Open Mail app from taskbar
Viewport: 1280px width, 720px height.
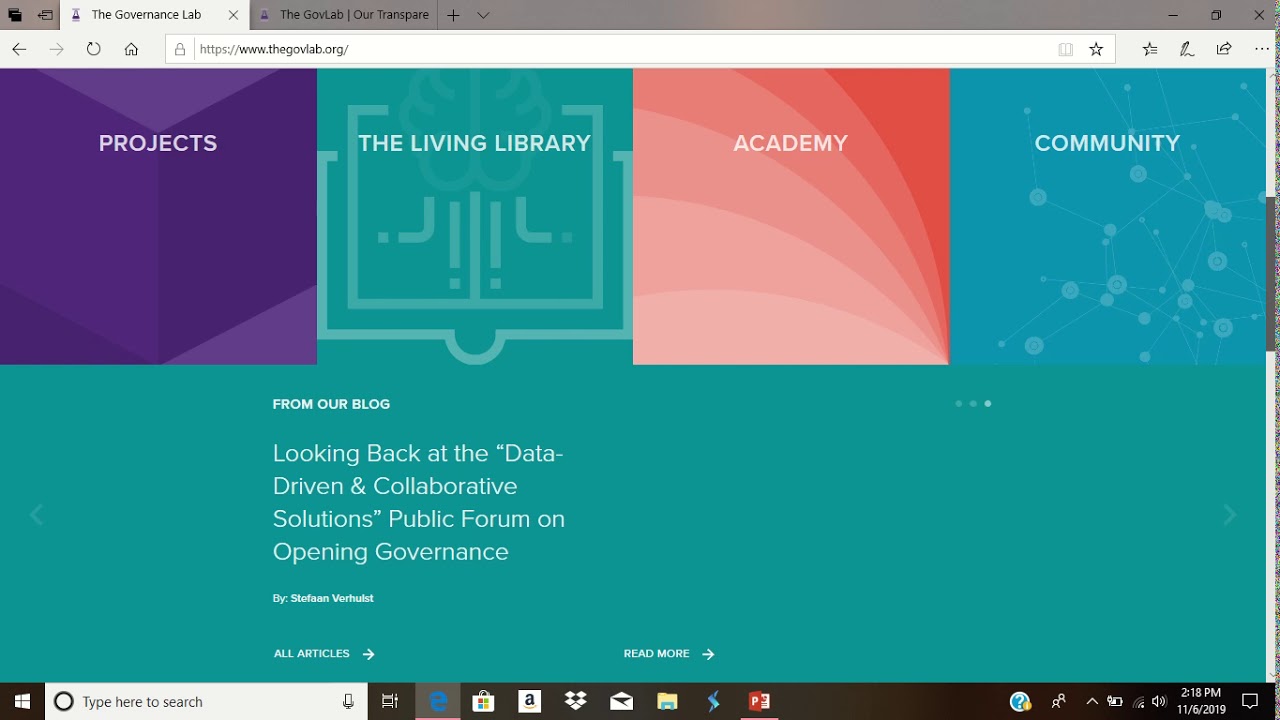621,701
